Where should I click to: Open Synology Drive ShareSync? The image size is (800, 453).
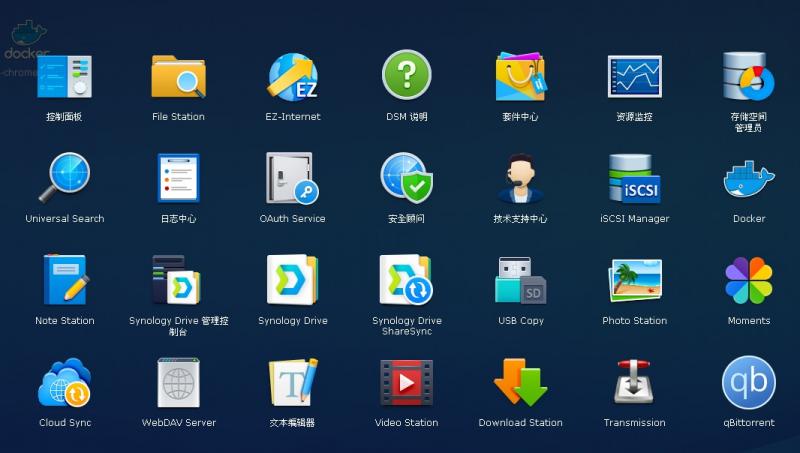click(407, 280)
